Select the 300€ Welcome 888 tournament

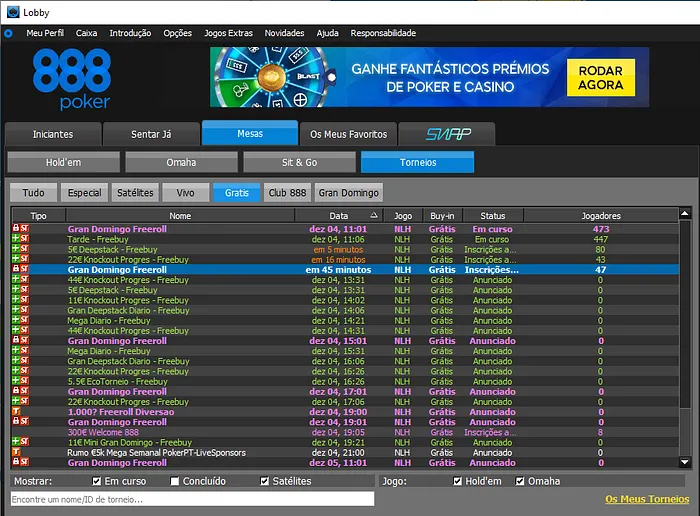coord(345,432)
